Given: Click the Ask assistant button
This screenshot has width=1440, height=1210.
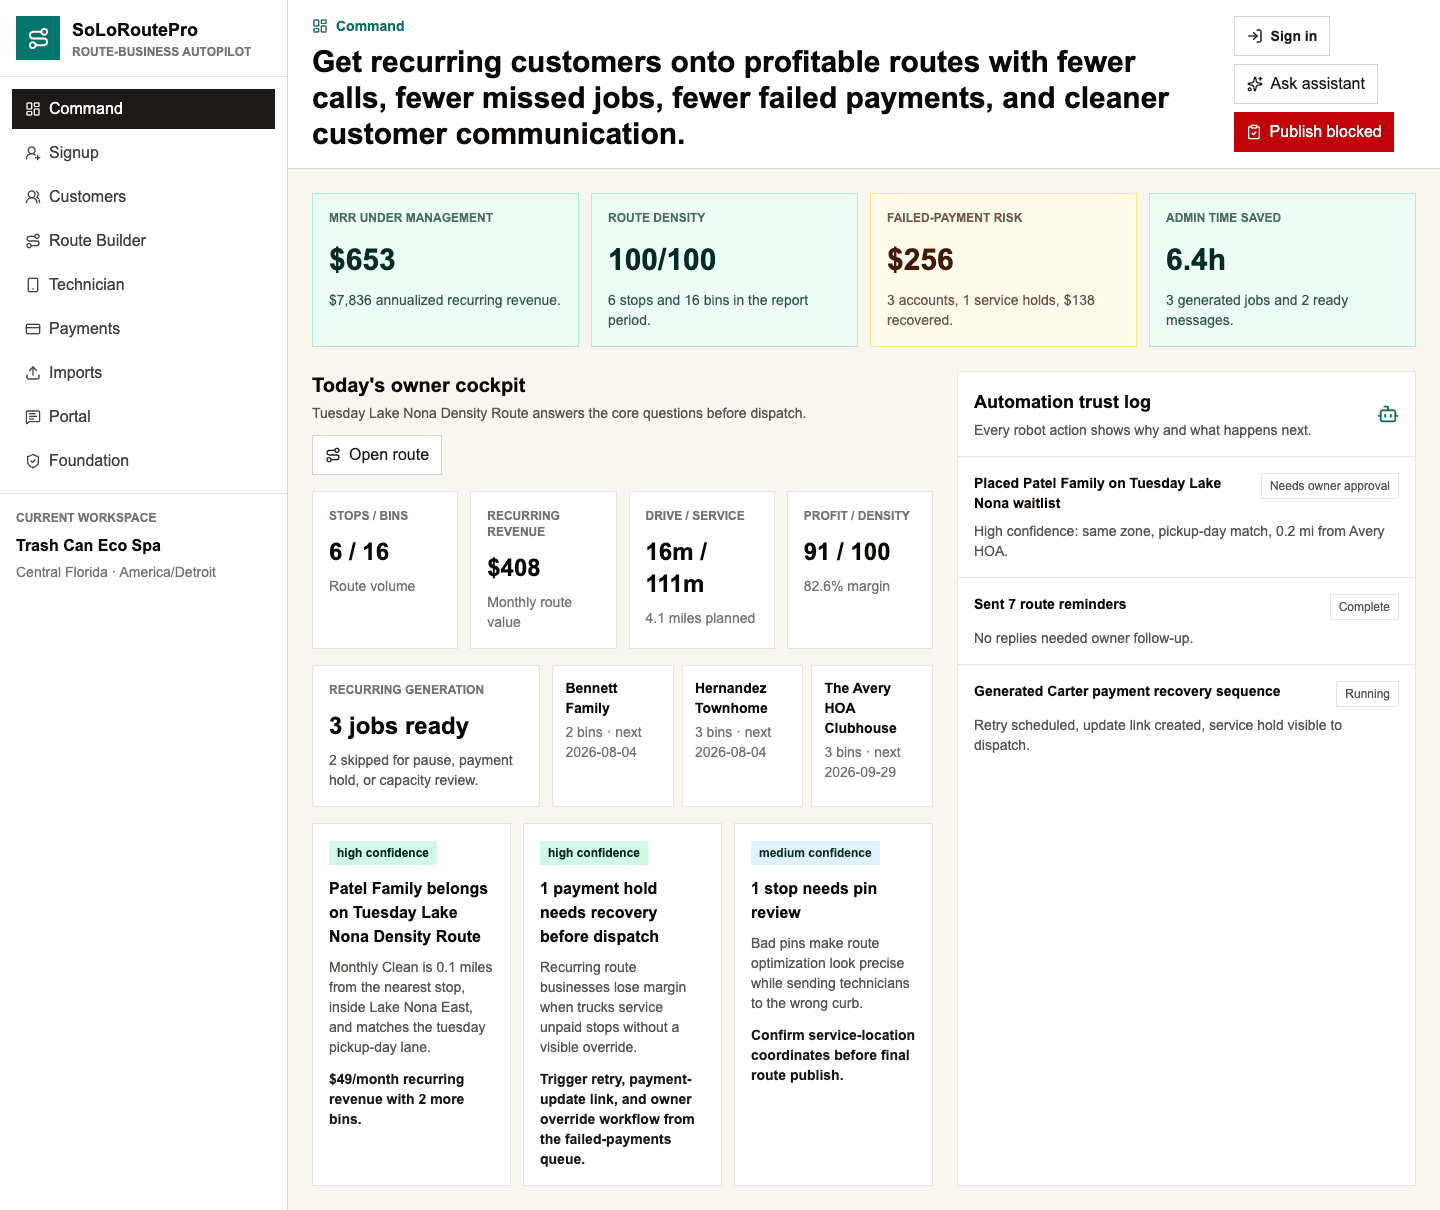Looking at the screenshot, I should click(1306, 84).
